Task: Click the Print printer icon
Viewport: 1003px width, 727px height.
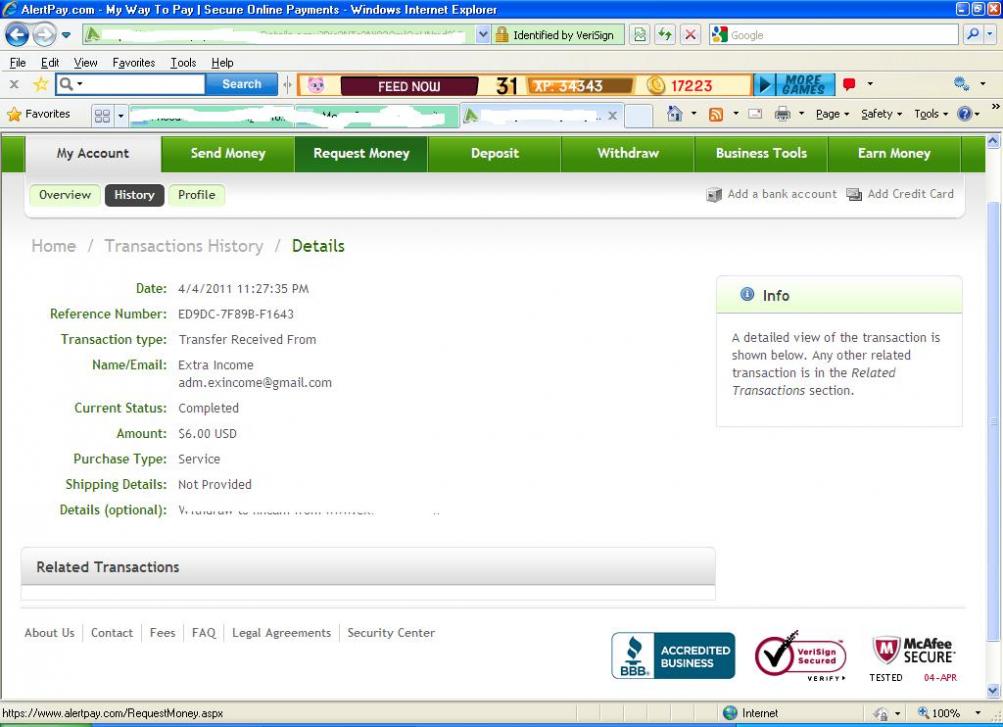Action: 782,114
